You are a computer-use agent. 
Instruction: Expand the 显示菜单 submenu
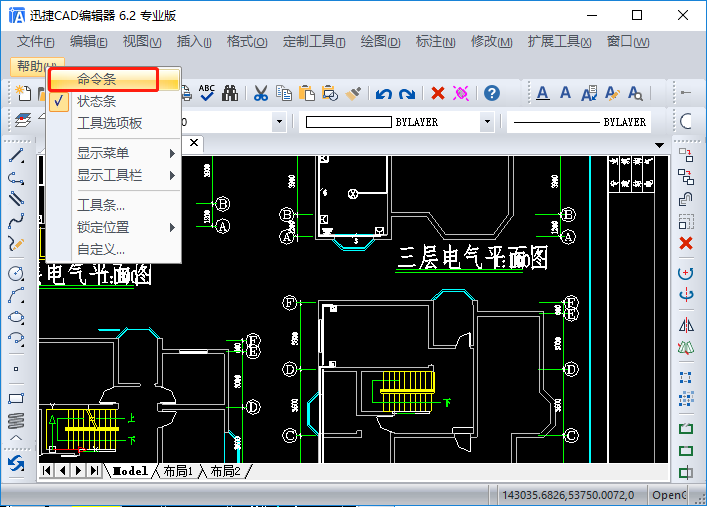[115, 153]
